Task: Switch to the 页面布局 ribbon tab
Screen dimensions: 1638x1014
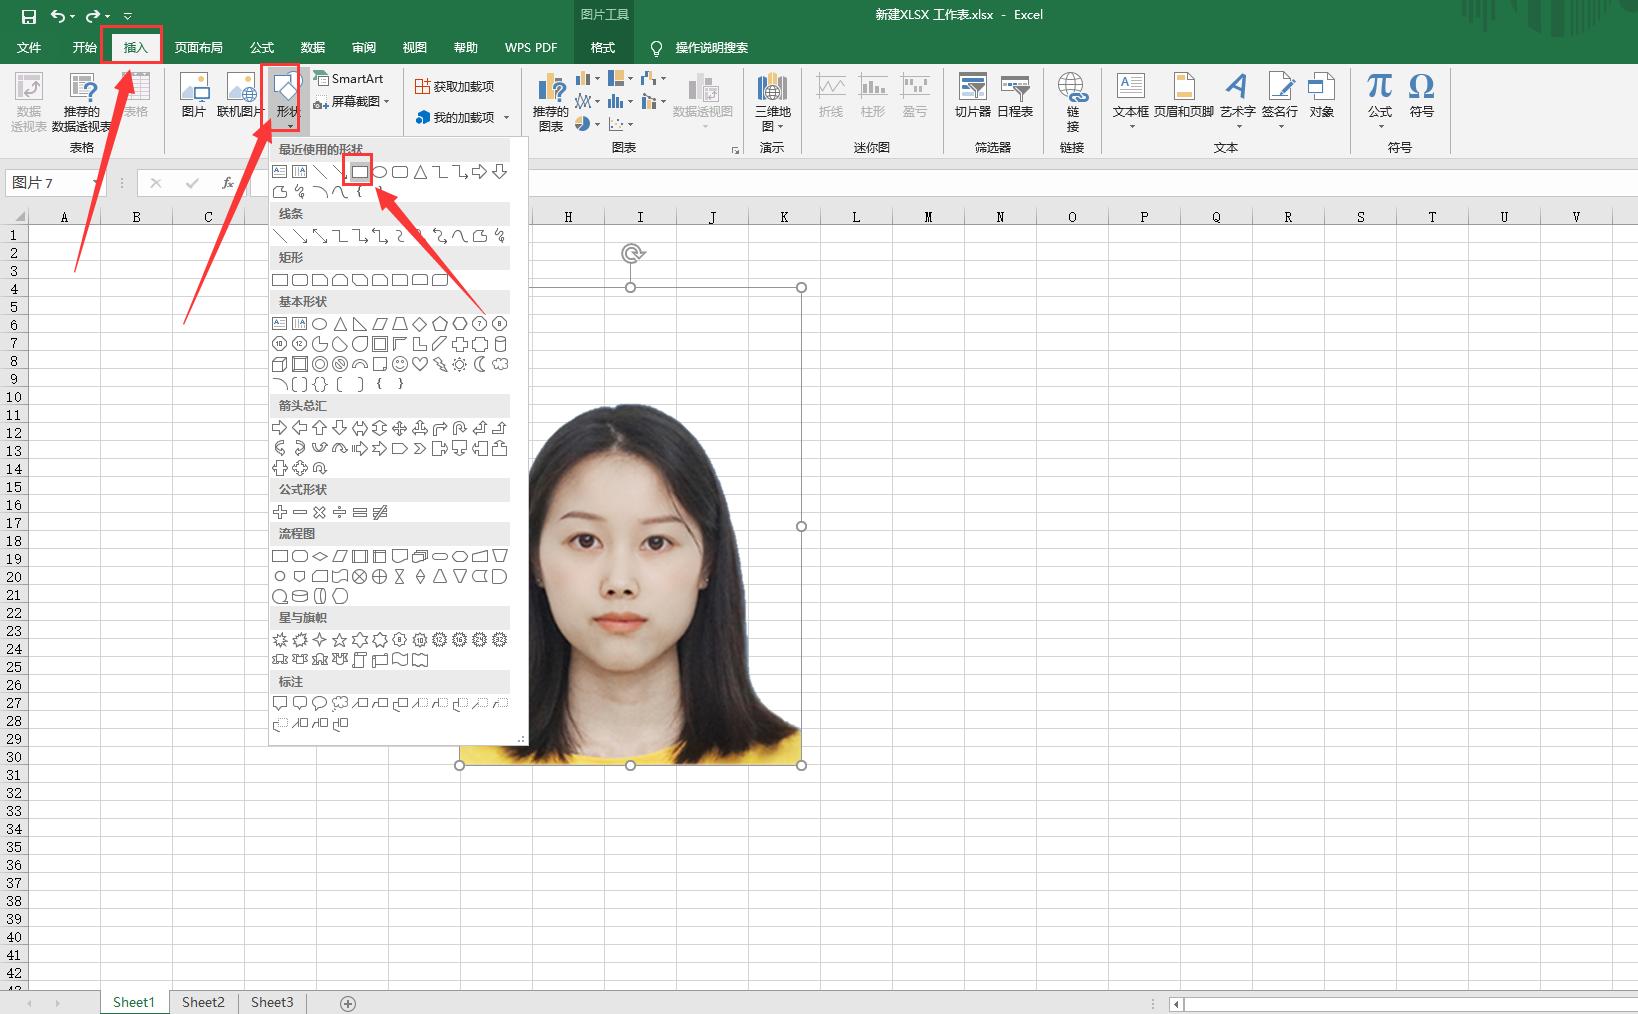Action: pyautogui.click(x=198, y=48)
